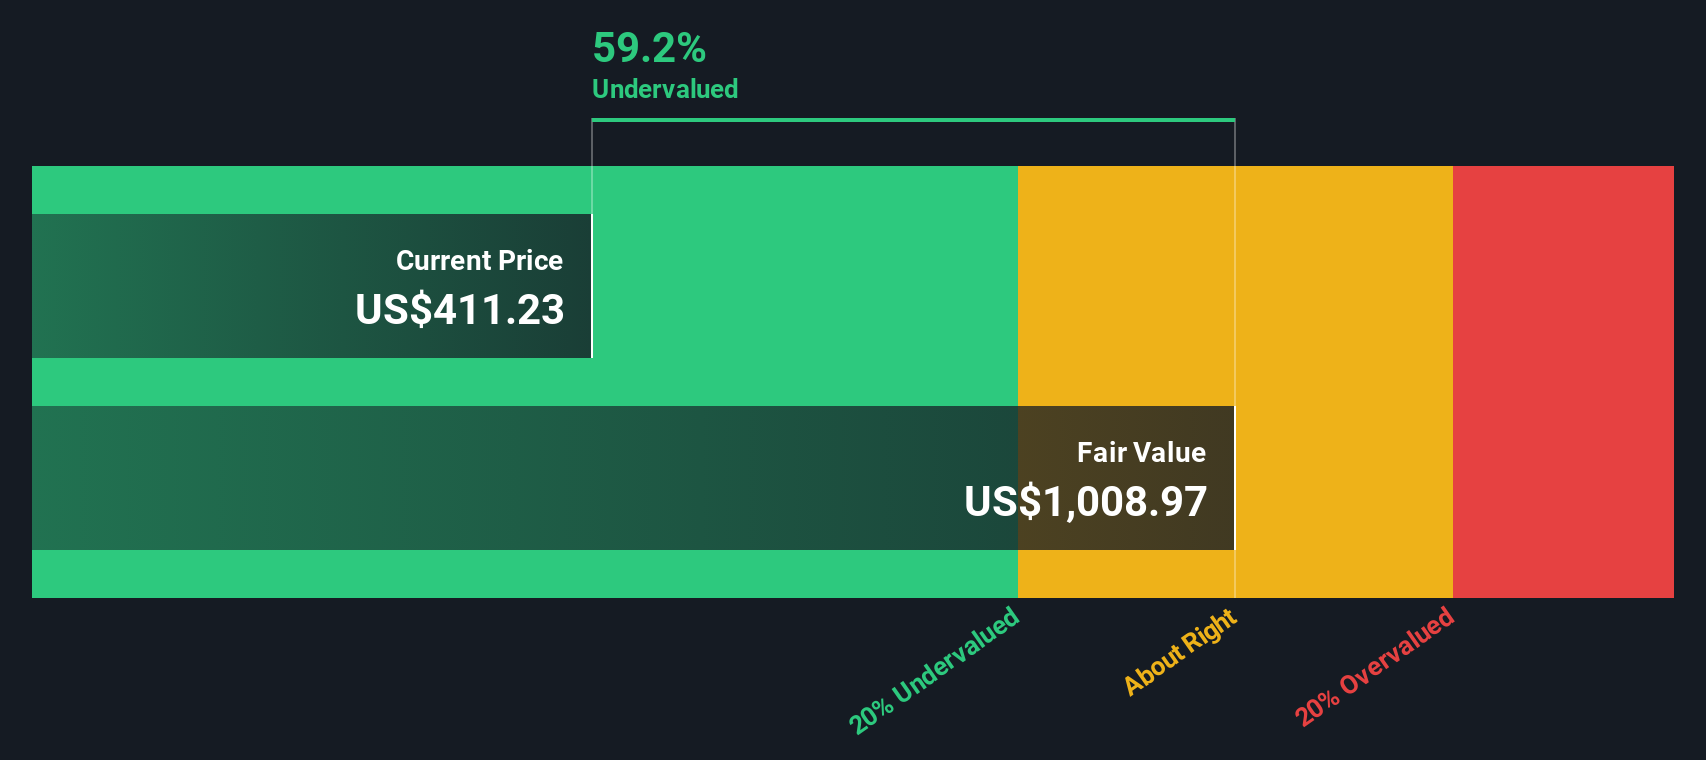
Task: Click the 20% Overvalued axis label
Action: click(x=1374, y=667)
